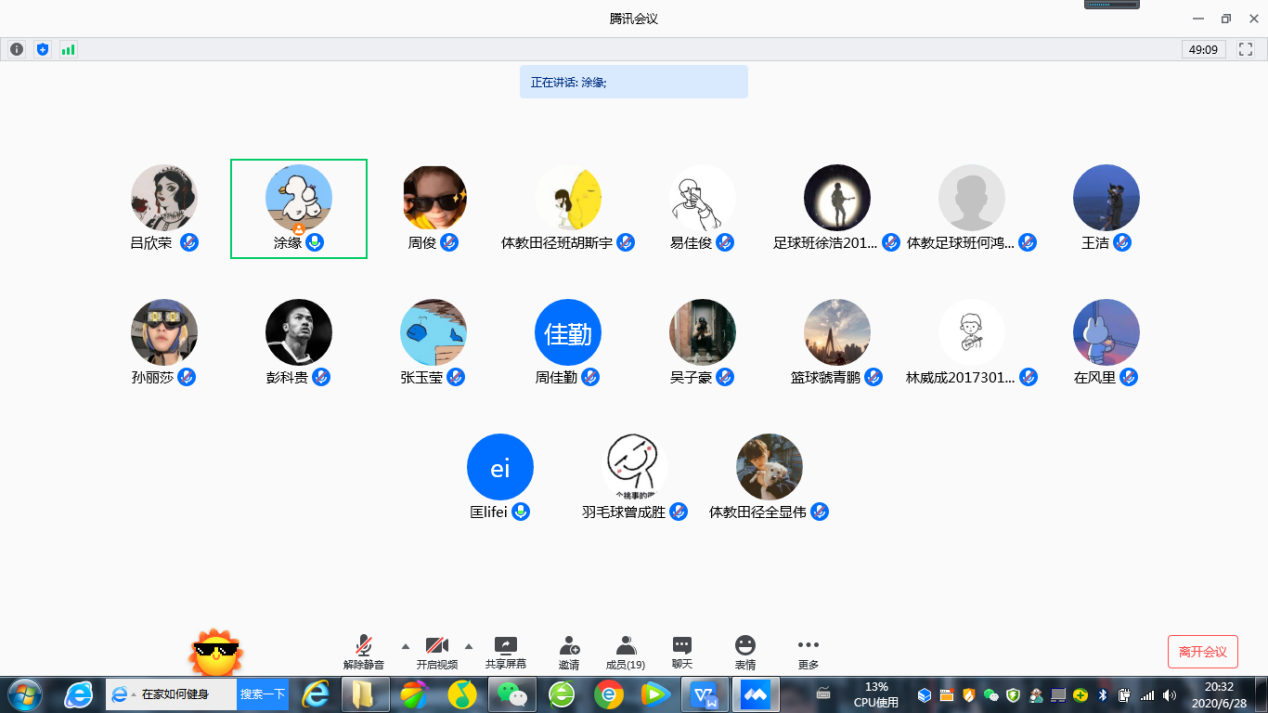Screen dimensions: 1268x713
Task: Click the 搜索一下 search button in taskbar
Action: point(262,694)
